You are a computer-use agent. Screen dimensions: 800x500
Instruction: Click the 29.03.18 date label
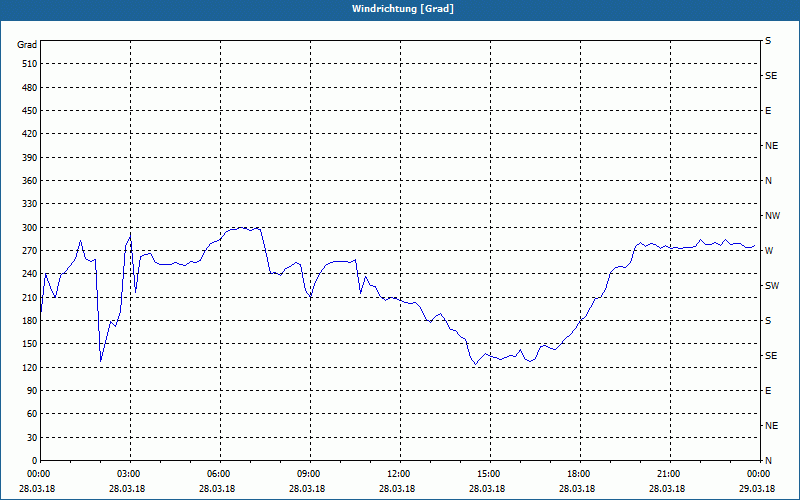point(757,489)
